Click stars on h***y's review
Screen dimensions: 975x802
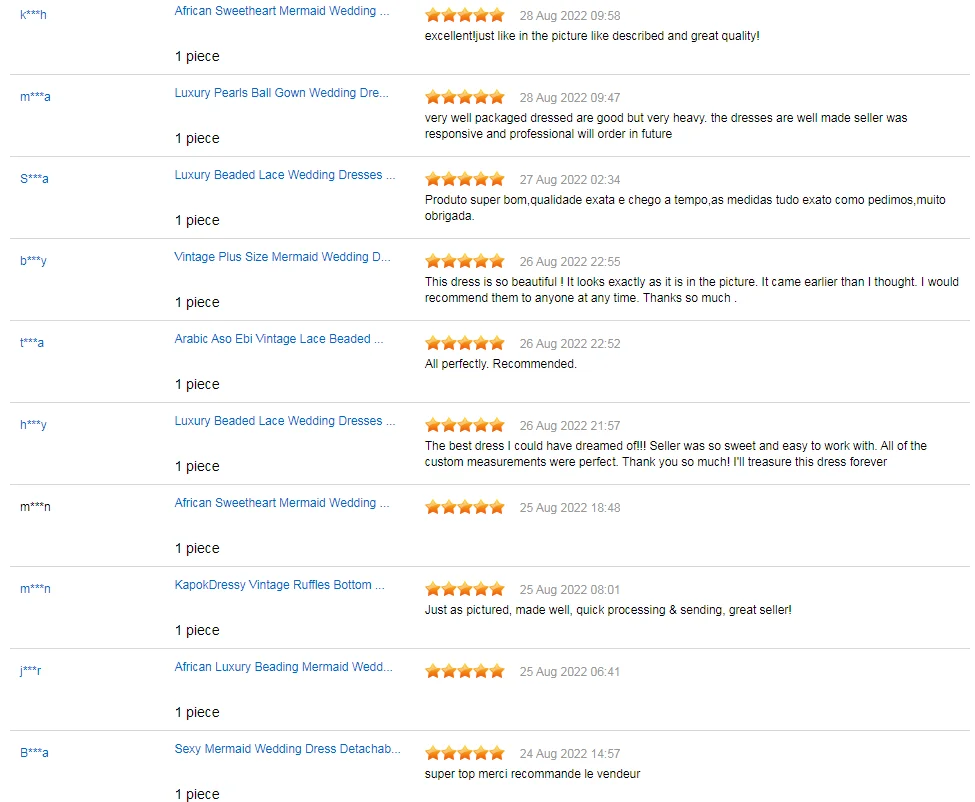[465, 425]
